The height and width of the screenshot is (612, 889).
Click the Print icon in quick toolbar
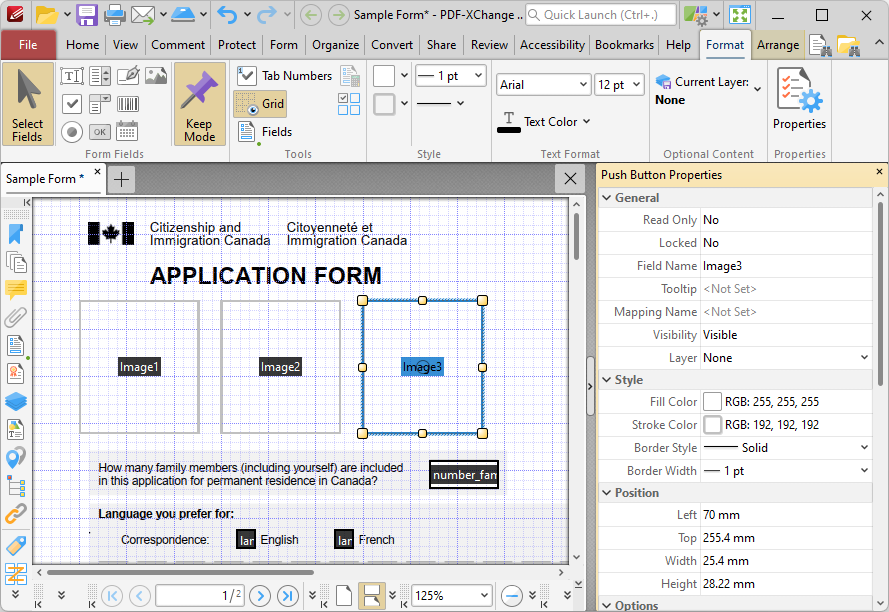coord(114,15)
